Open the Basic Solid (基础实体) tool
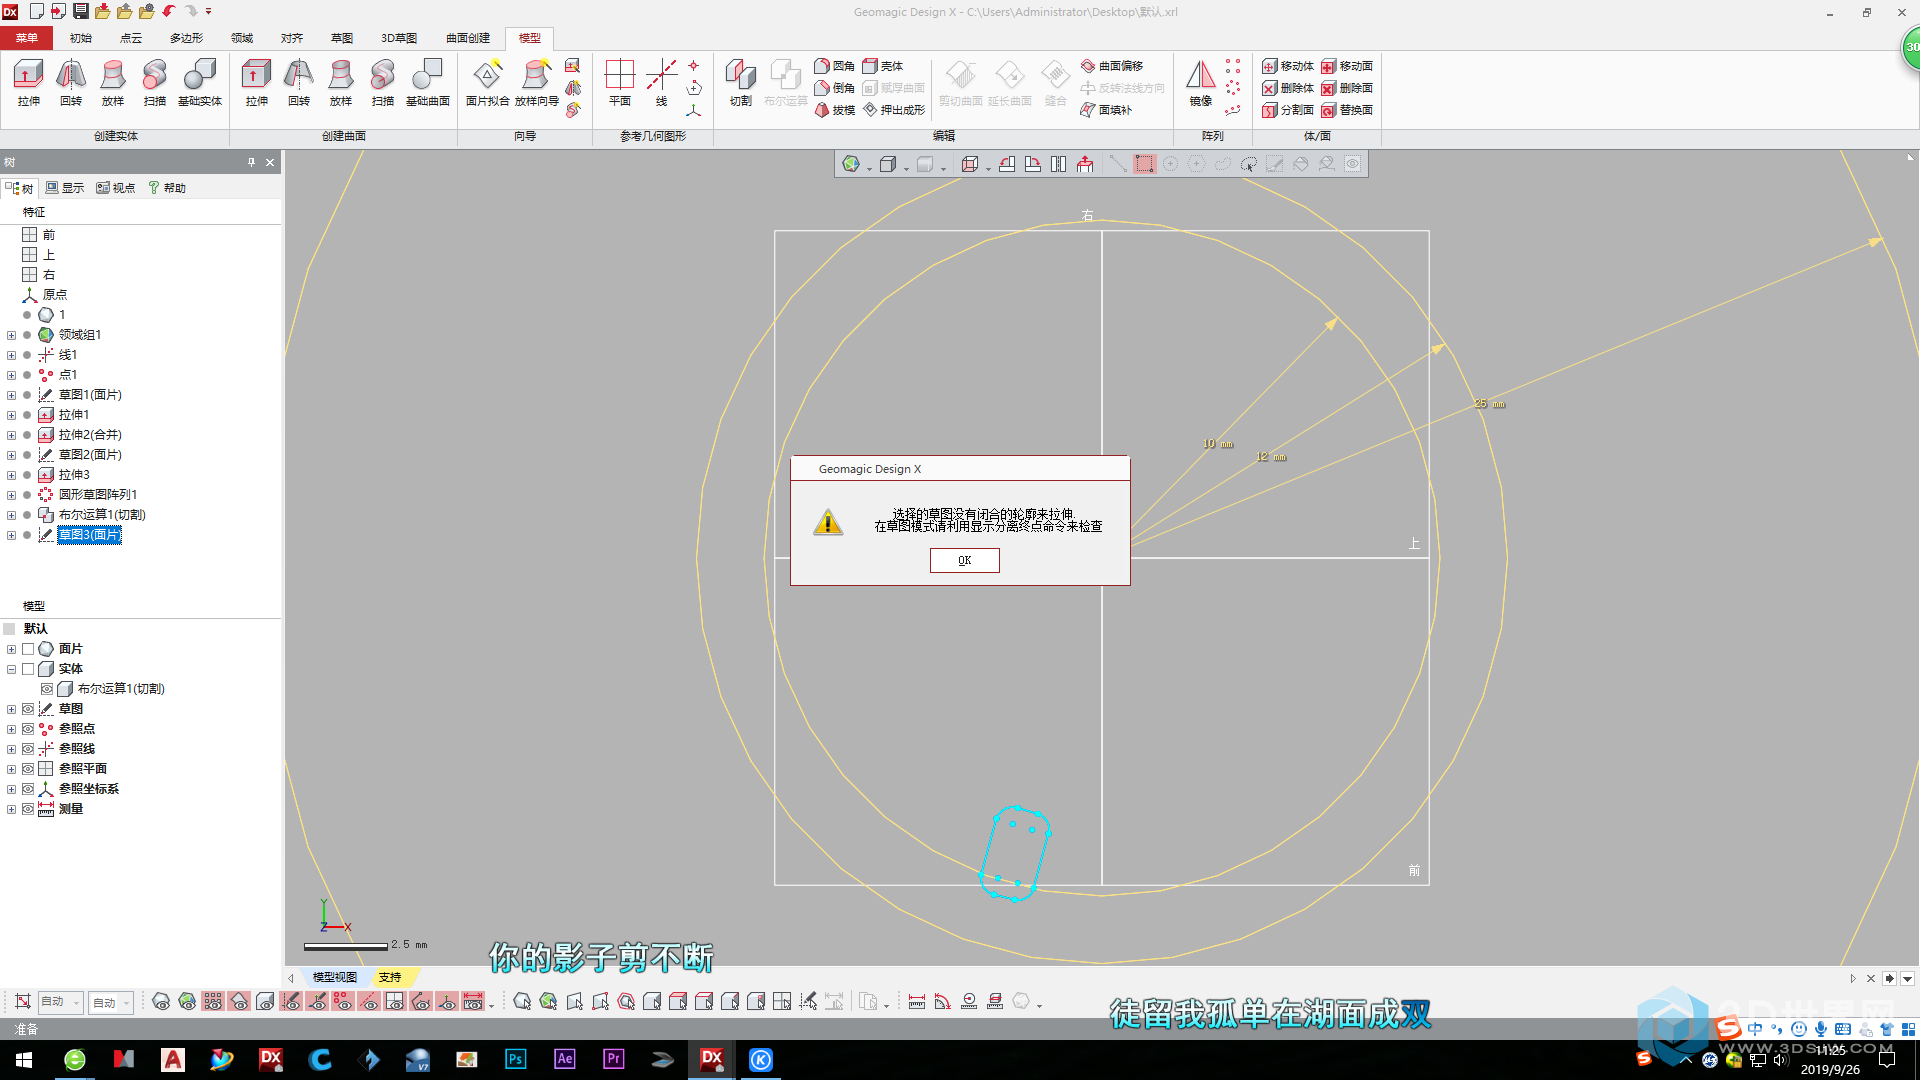1920x1080 pixels. click(200, 82)
